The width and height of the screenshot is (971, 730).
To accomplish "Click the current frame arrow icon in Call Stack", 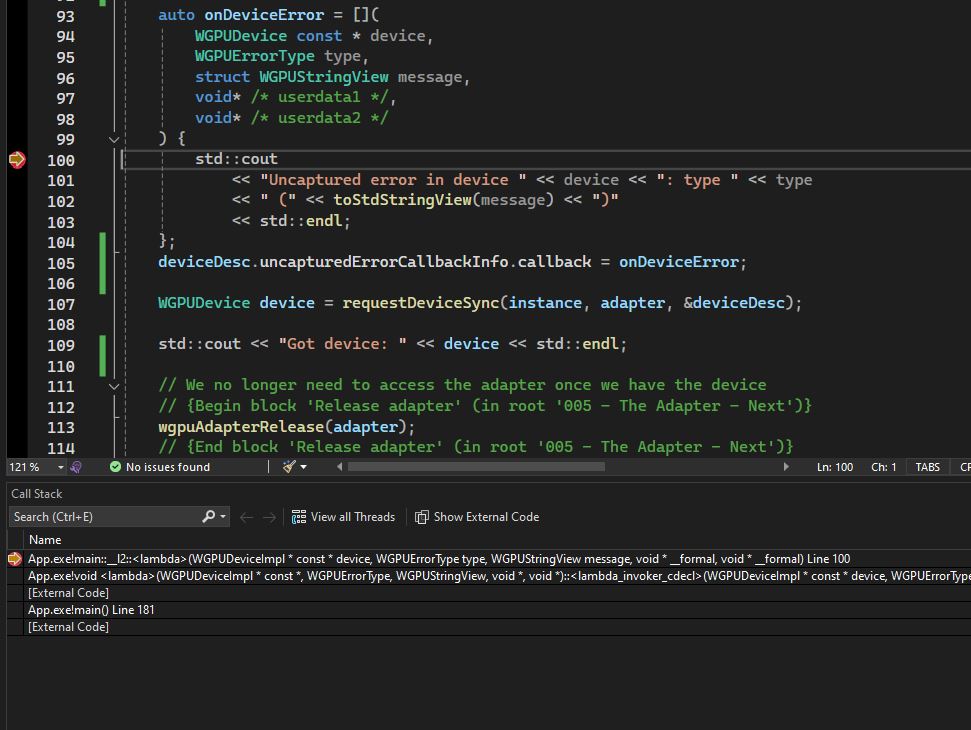I will click(15, 559).
